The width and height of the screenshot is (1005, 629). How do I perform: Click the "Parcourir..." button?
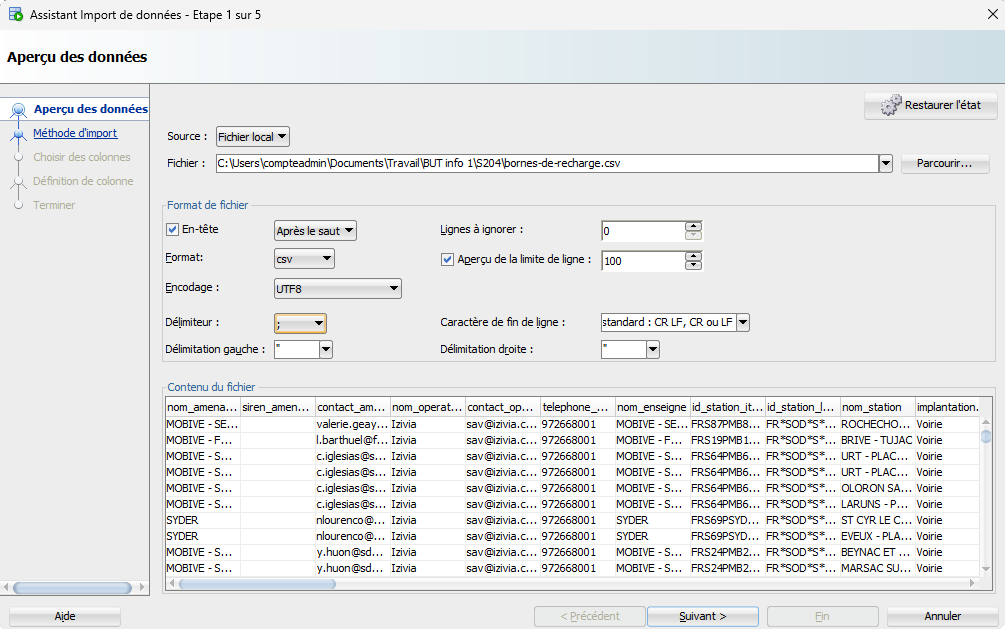944,163
